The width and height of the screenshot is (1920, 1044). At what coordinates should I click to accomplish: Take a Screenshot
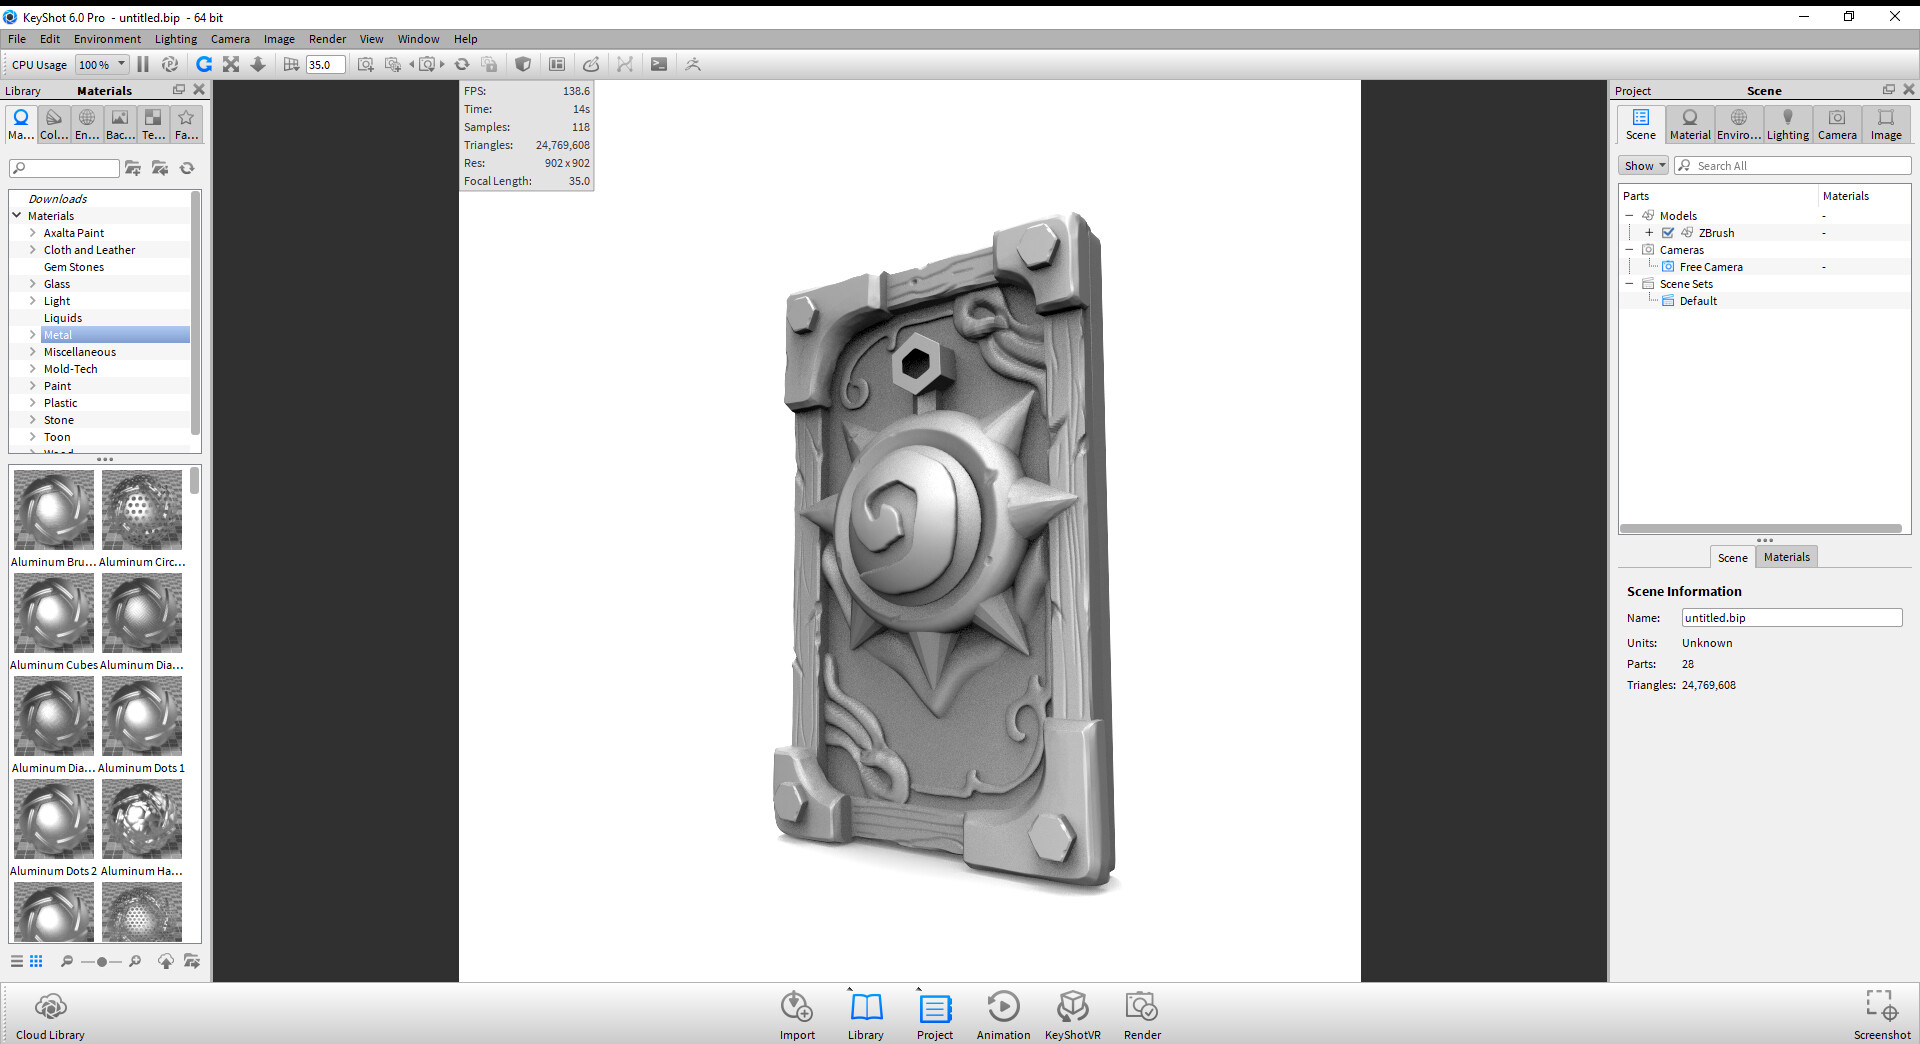point(1882,1016)
